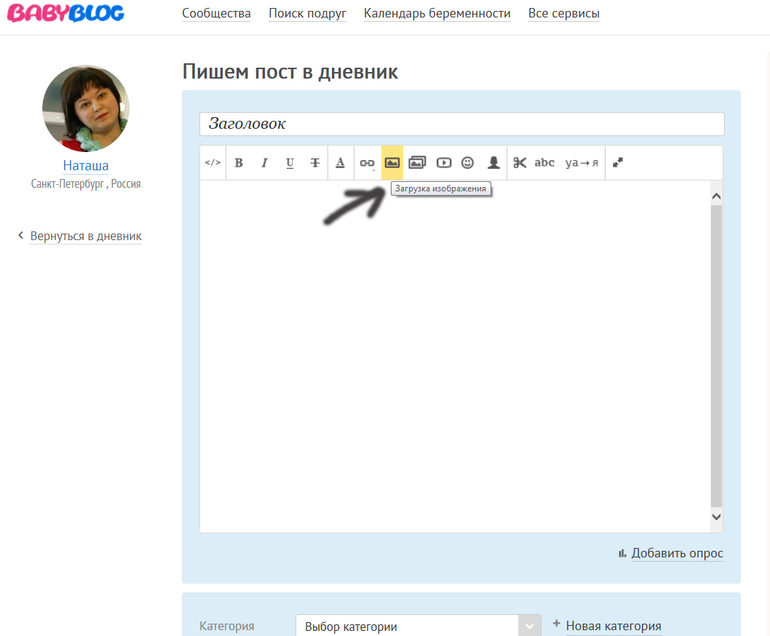Viewport: 770px width, 636px height.
Task: Expand the editor to fullscreen
Action: tap(618, 163)
